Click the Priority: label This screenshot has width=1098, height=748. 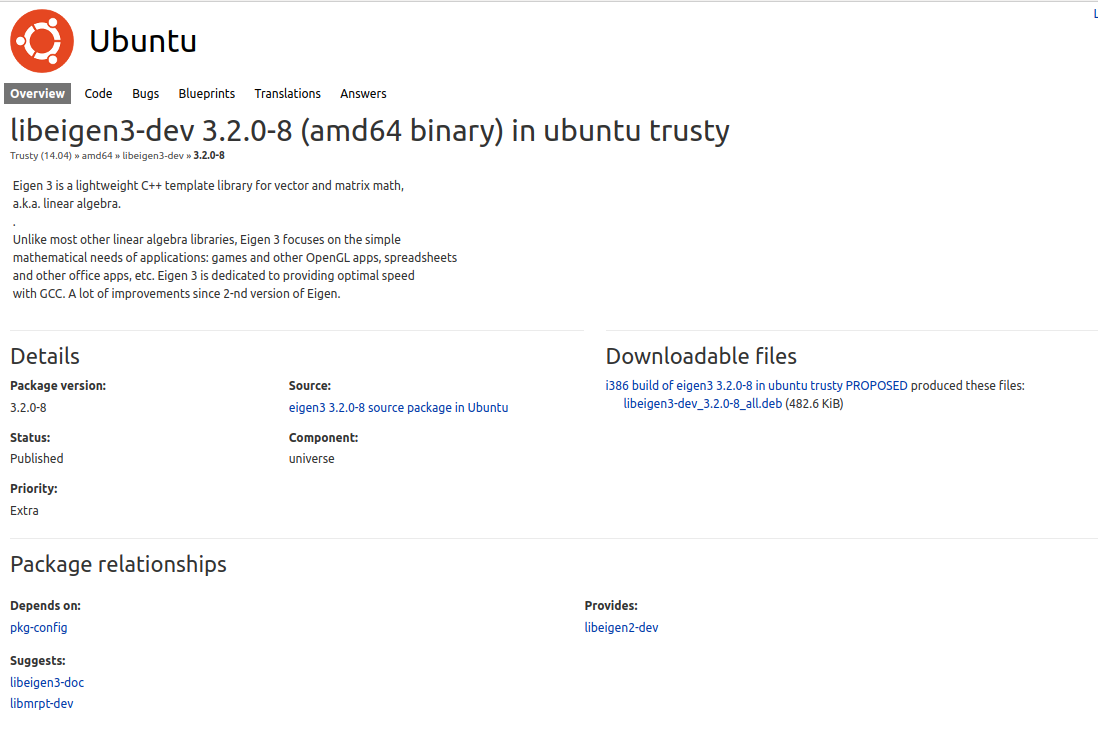point(34,489)
